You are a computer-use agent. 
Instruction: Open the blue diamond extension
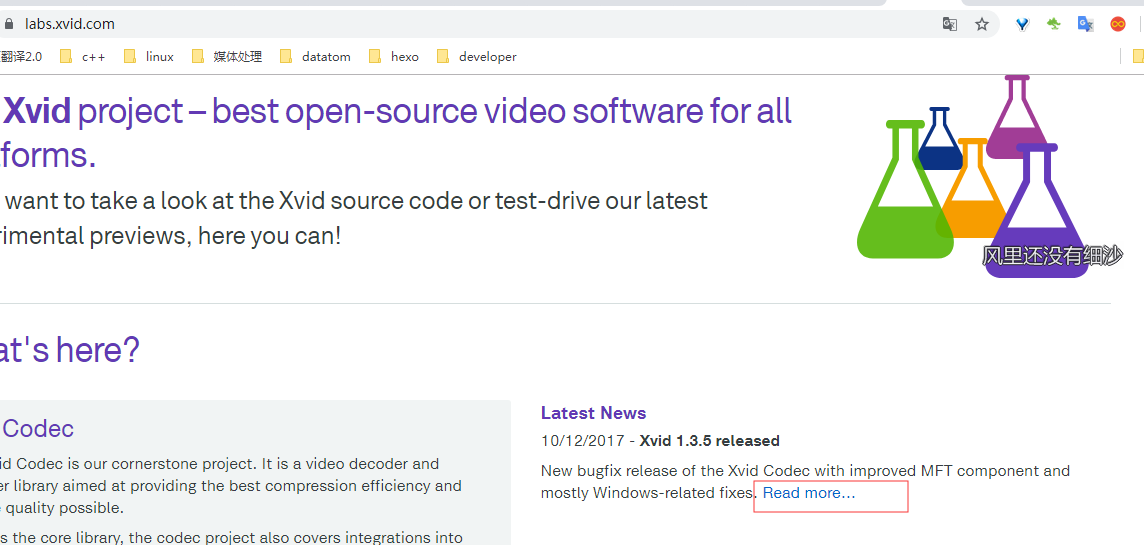point(1022,24)
